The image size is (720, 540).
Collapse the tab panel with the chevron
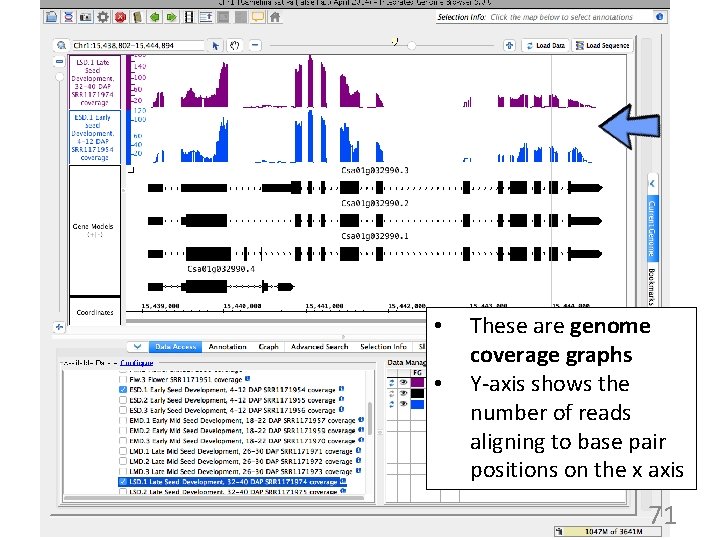(x=137, y=347)
